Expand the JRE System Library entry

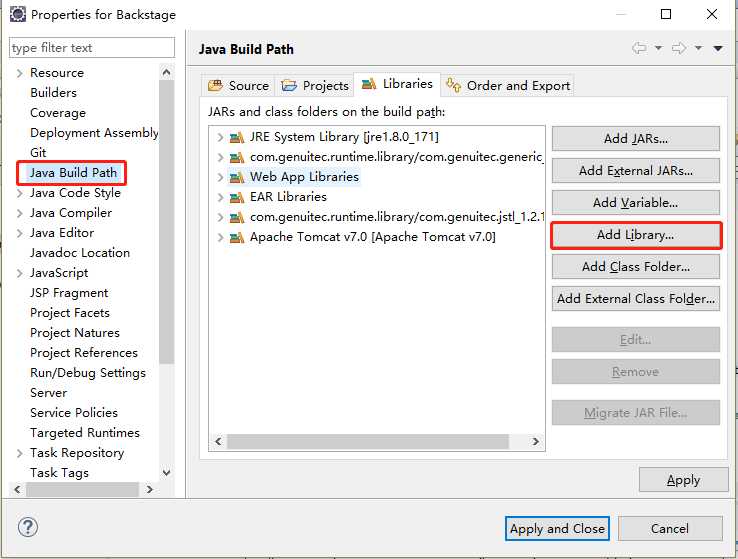click(x=220, y=137)
